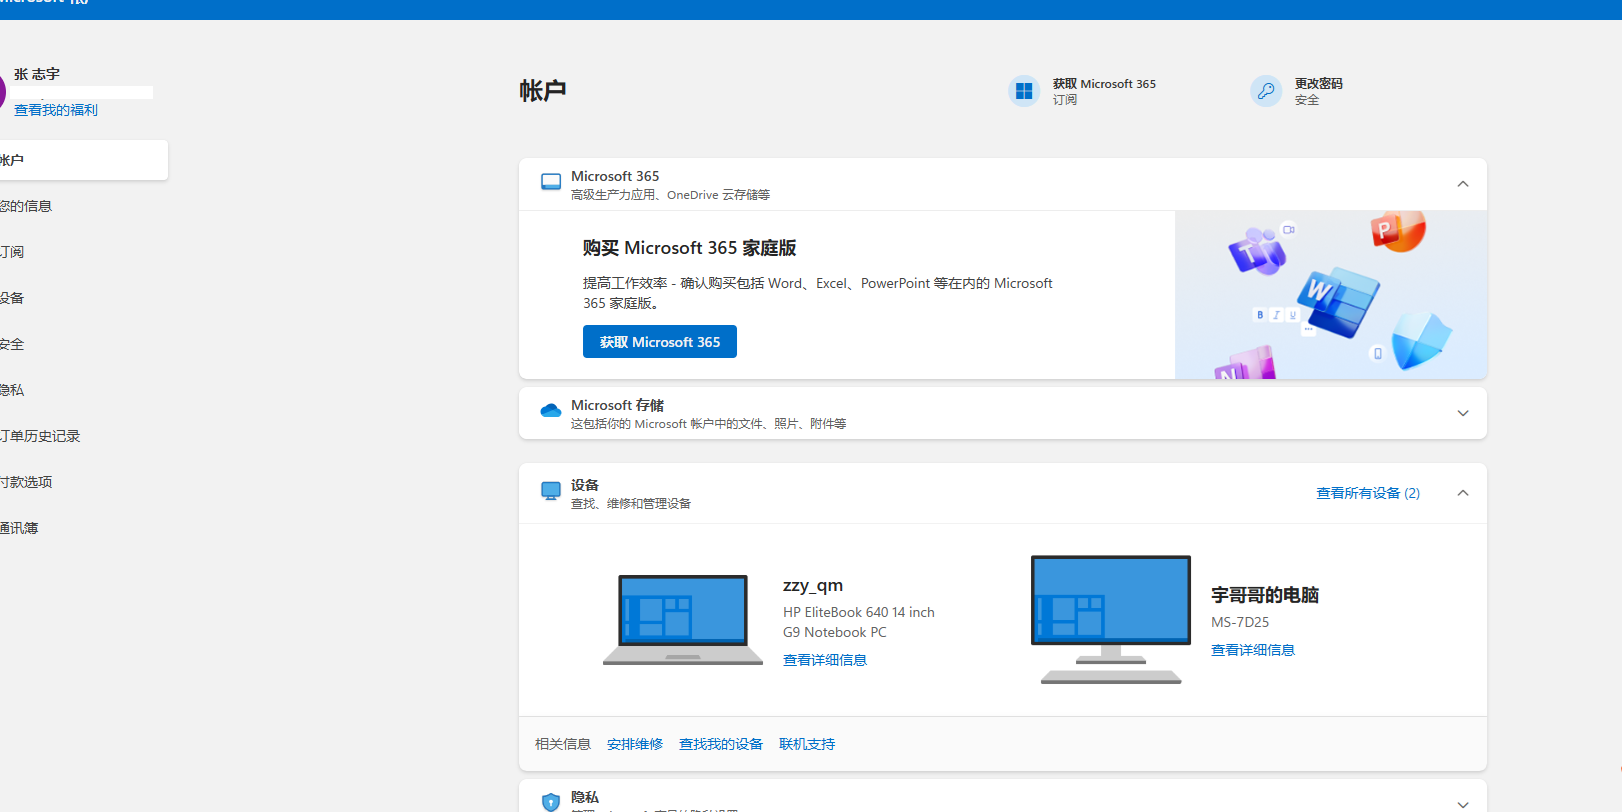
Task: Click the OneDrive cloud icon in storage card
Action: [x=551, y=411]
